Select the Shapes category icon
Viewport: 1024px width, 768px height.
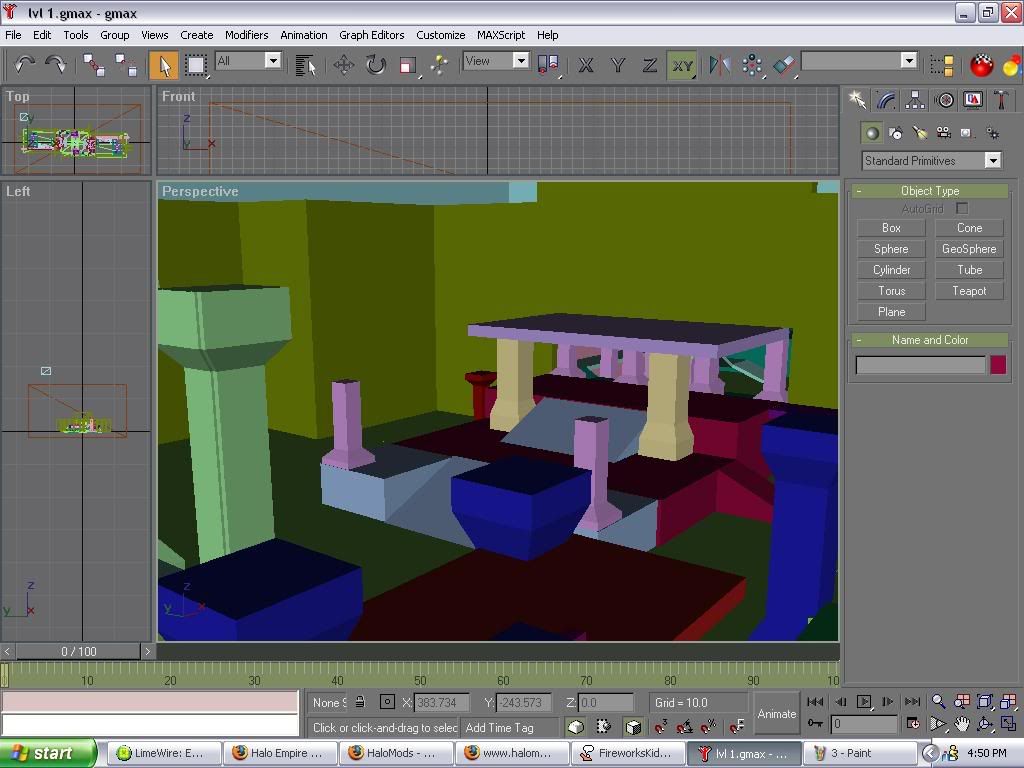pyautogui.click(x=896, y=133)
